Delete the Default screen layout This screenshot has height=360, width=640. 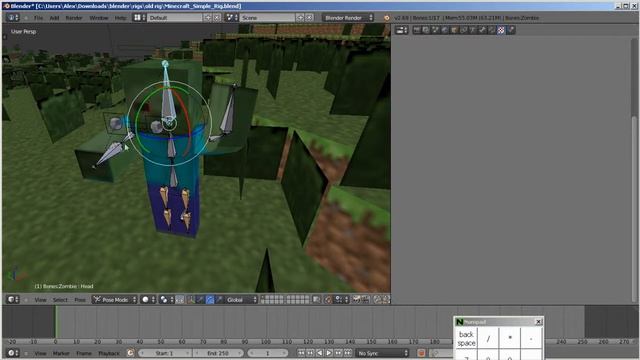pos(217,18)
